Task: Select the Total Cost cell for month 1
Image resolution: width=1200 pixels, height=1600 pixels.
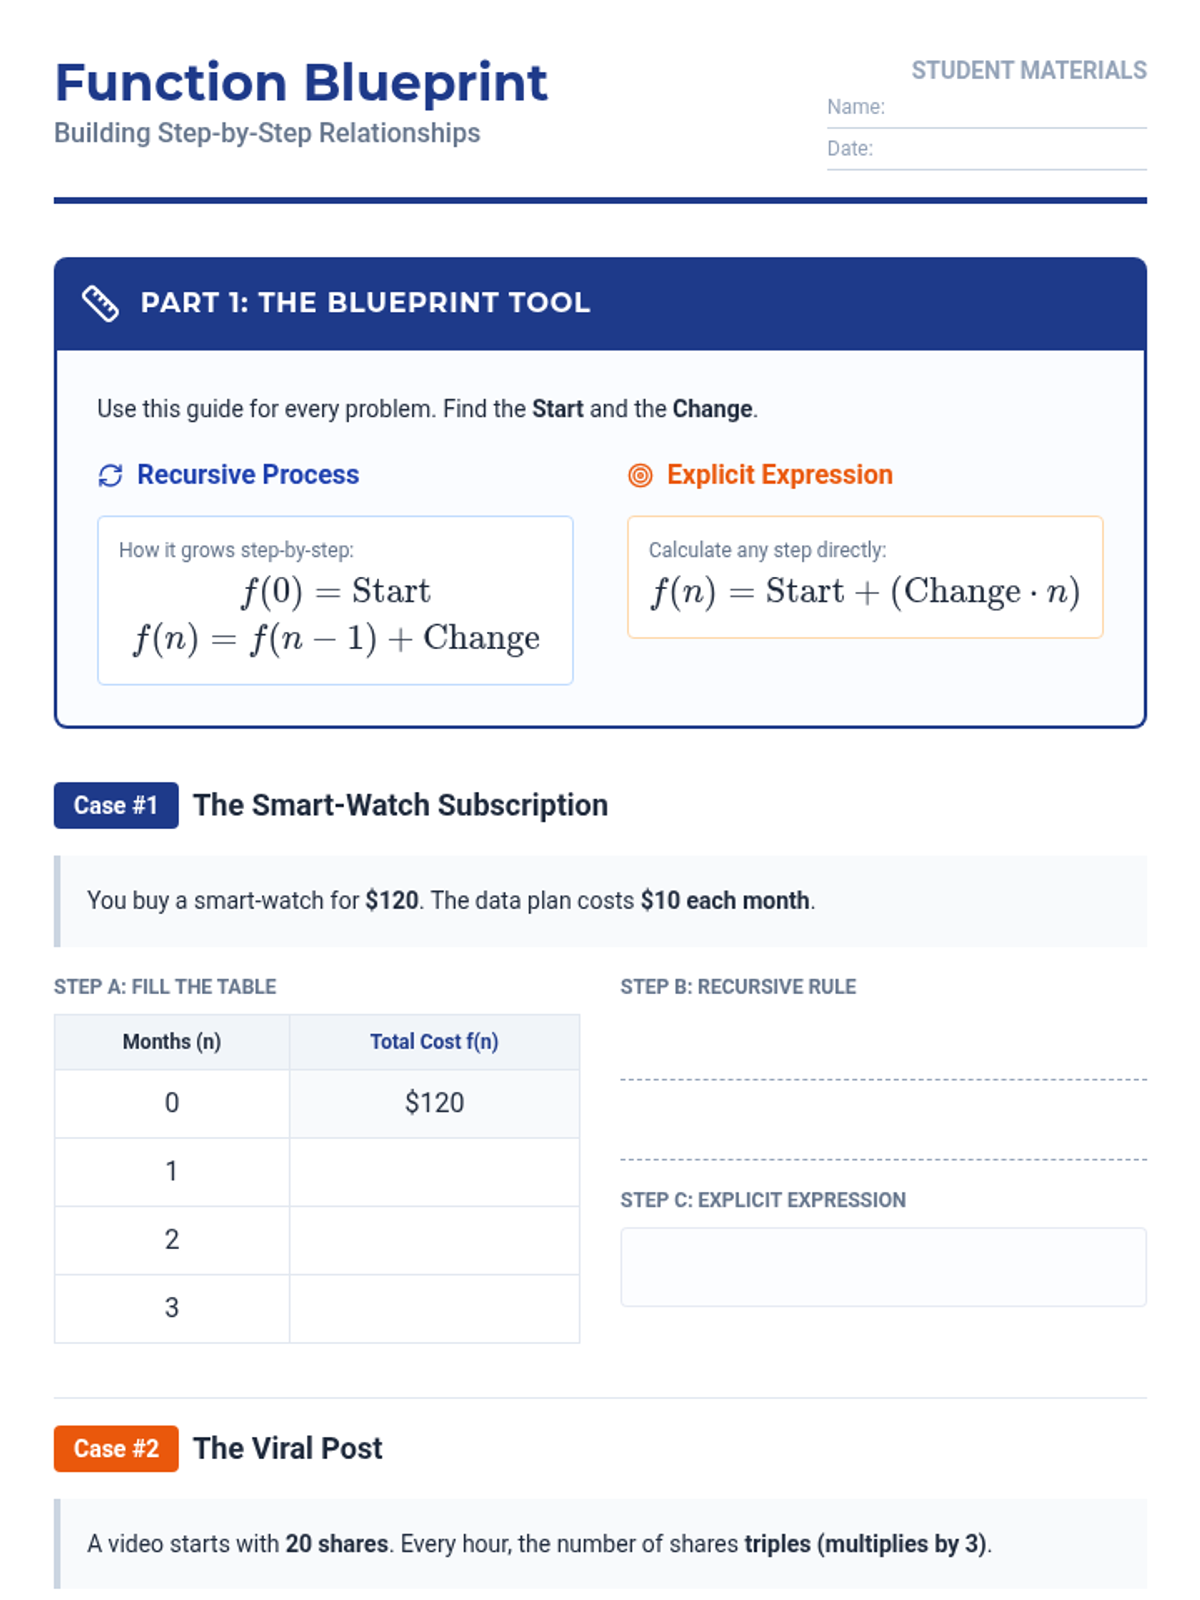Action: click(x=434, y=1172)
